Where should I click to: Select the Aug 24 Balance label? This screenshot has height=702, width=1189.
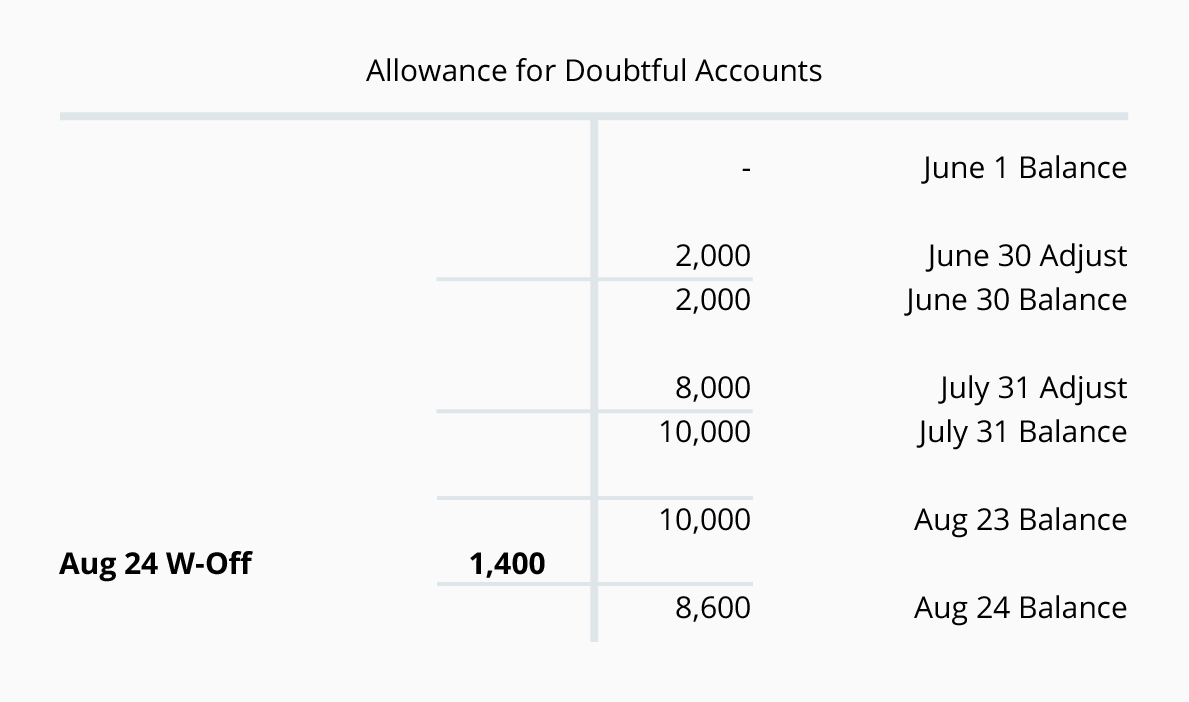pyautogui.click(x=1020, y=608)
